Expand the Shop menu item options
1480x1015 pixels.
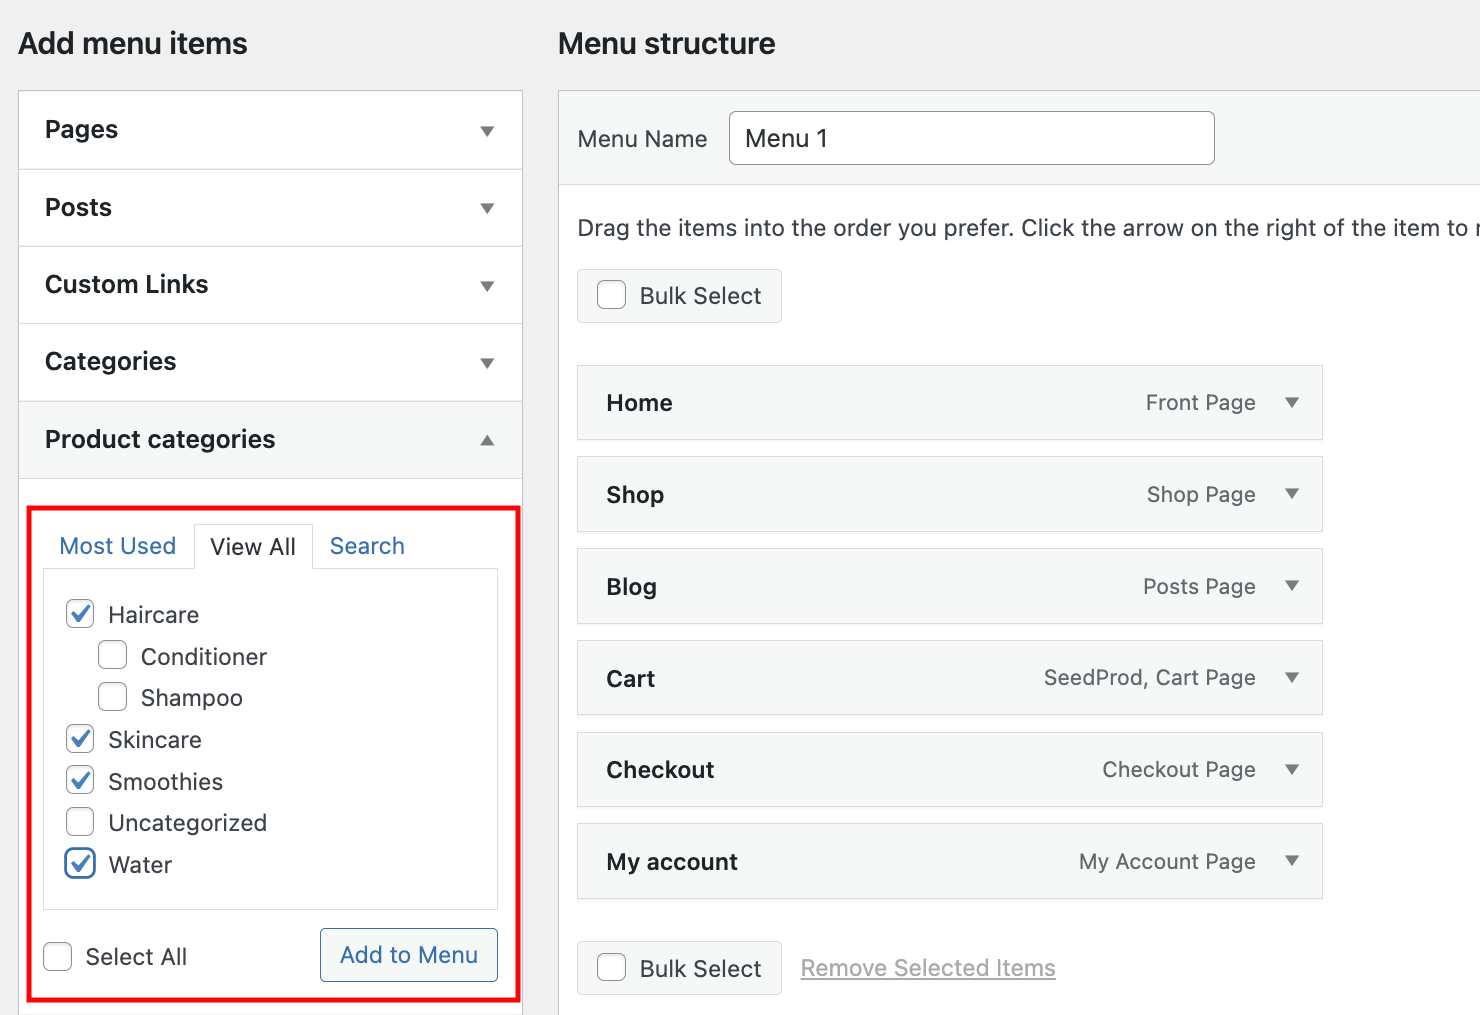coord(1292,494)
